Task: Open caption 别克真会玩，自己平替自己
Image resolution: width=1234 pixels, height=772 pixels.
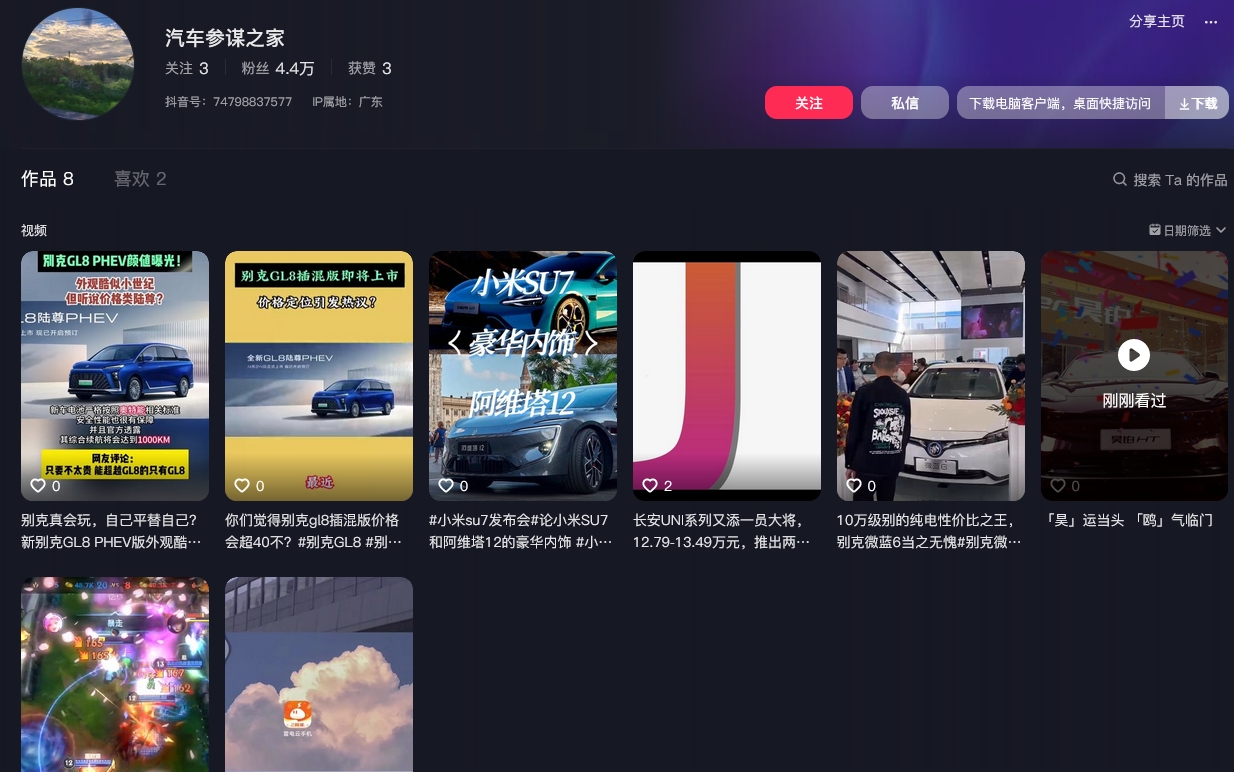Action: 111,531
